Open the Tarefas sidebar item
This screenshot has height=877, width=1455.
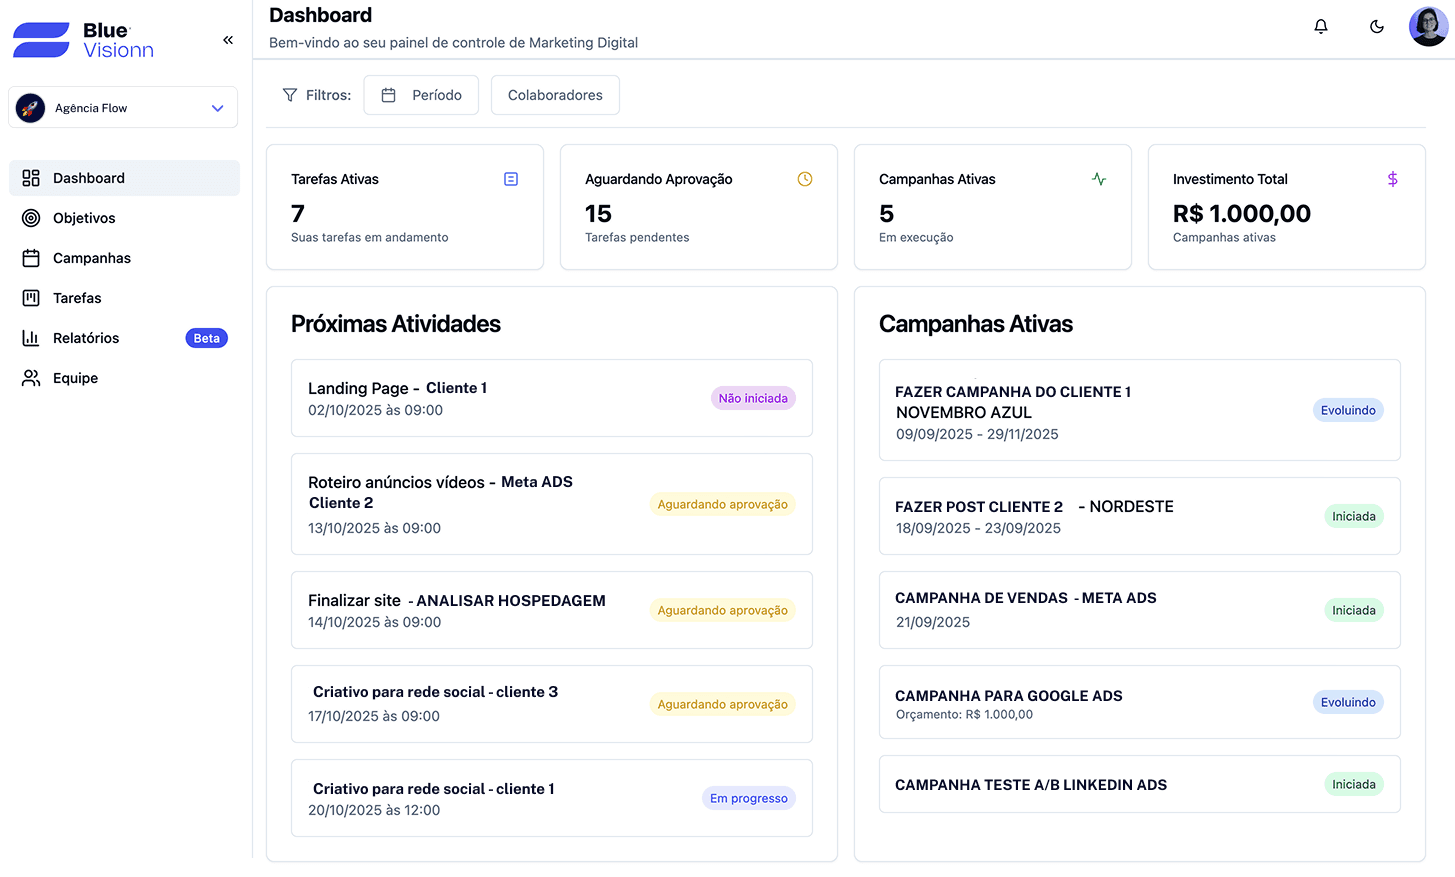point(77,298)
